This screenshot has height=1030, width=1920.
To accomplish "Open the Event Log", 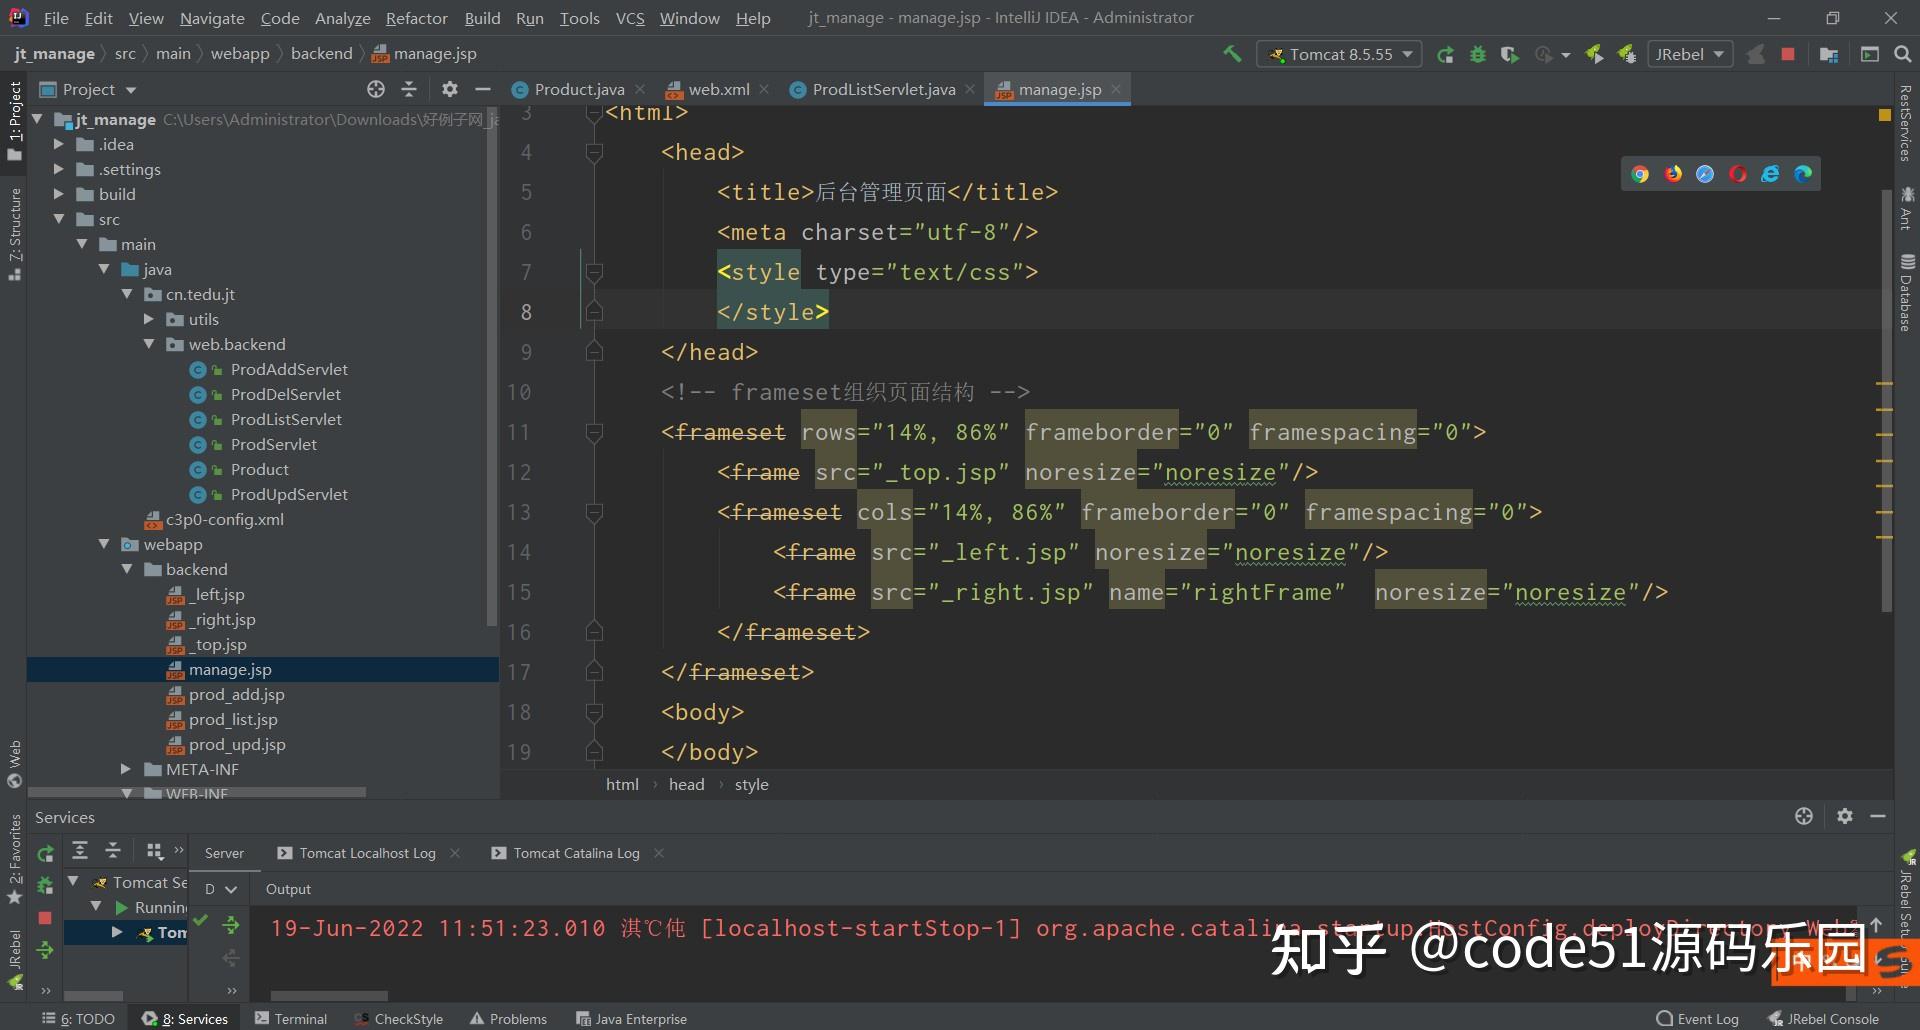I will [1697, 1018].
